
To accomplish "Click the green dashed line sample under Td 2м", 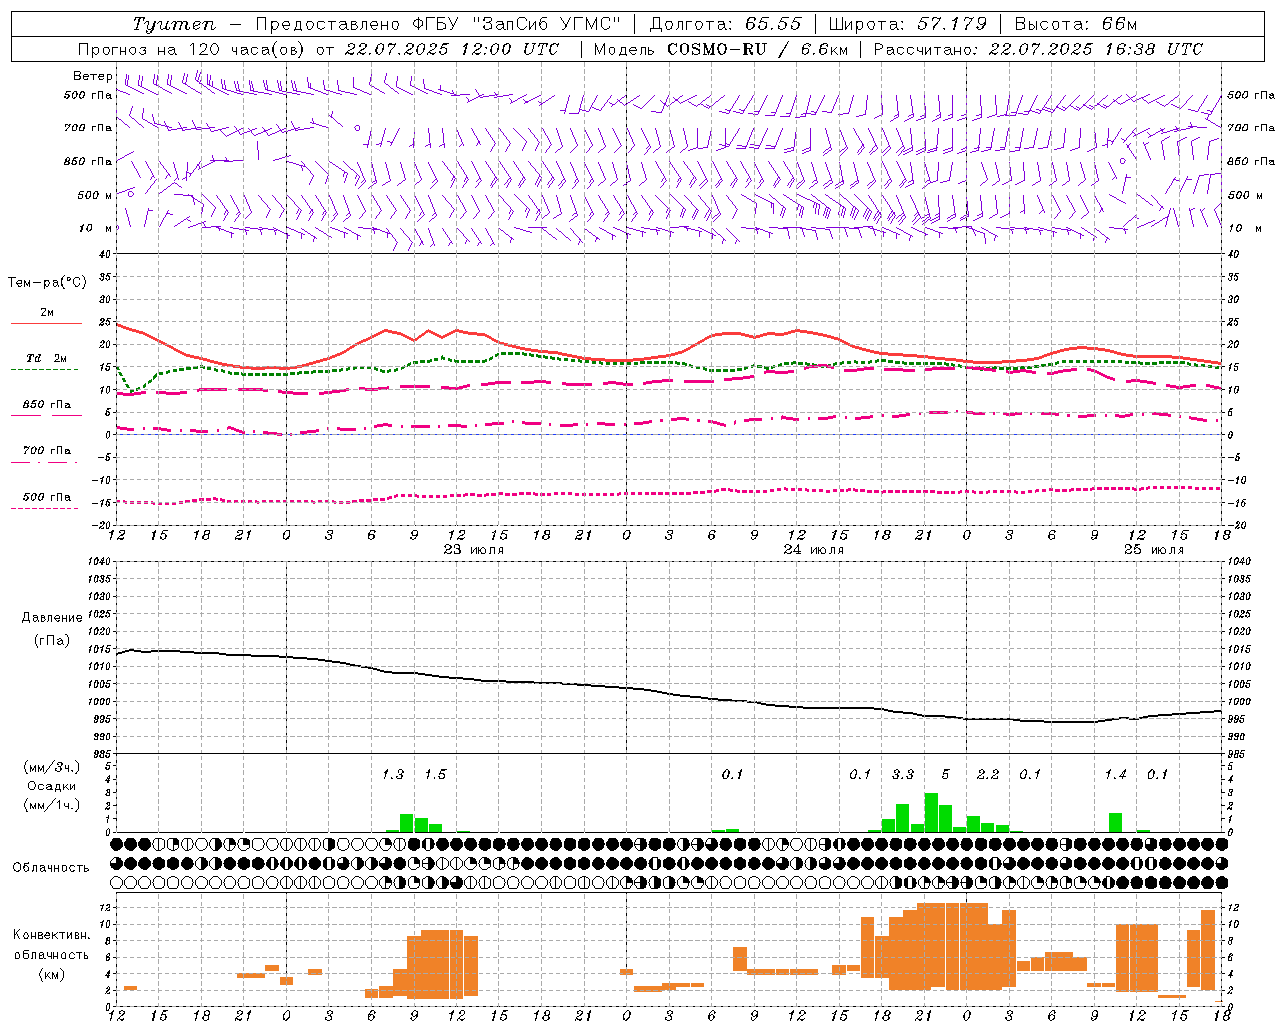I will point(46,369).
